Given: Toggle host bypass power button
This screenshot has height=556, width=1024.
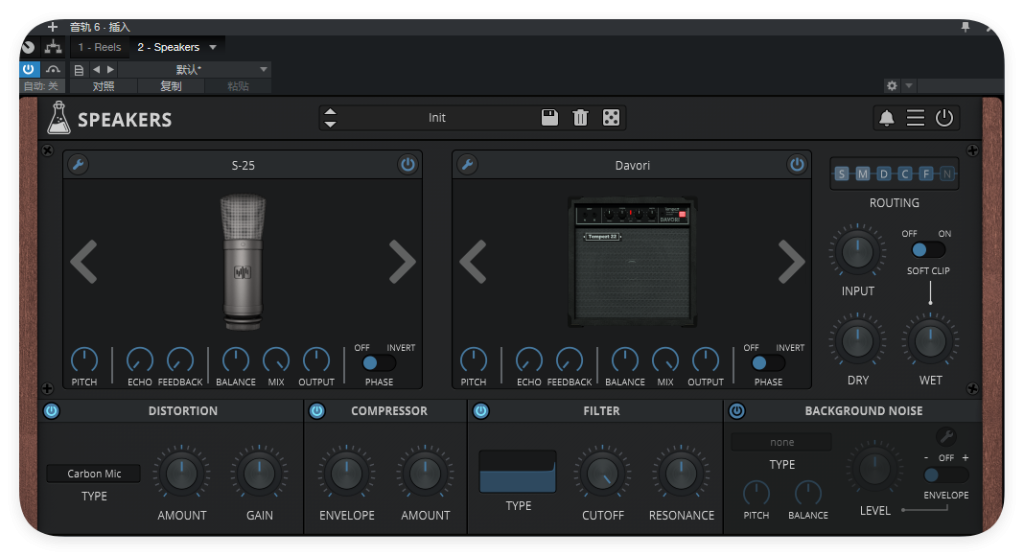Looking at the screenshot, I should pyautogui.click(x=29, y=69).
